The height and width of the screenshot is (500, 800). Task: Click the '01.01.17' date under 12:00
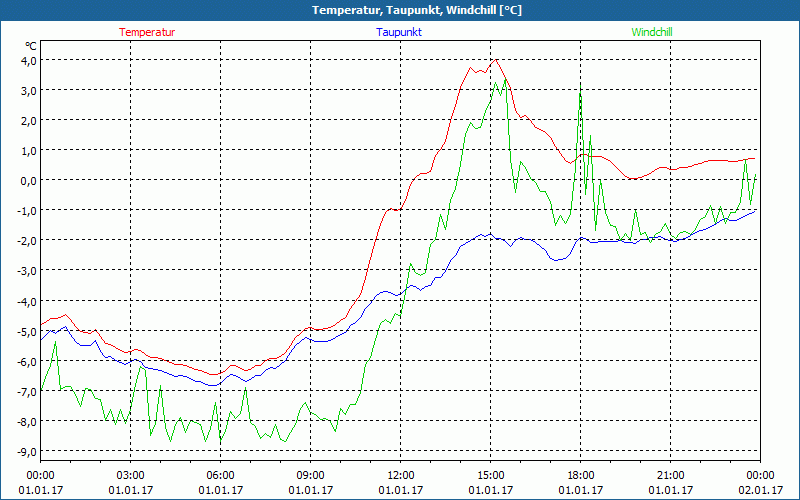coord(401,490)
